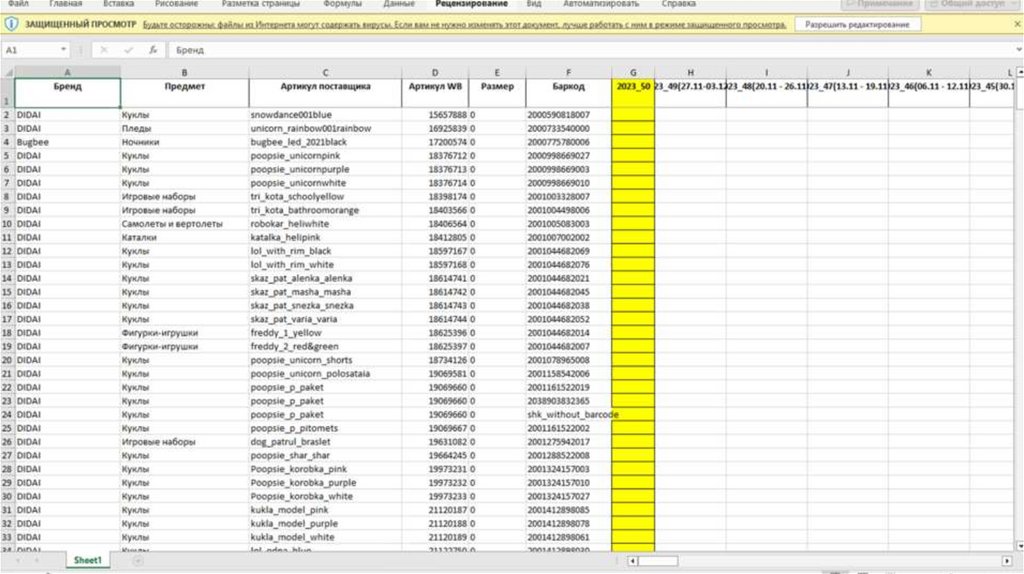Viewport: 1024px width, 574px height.
Task: Switch to the Главная ribbon tab
Action: tap(65, 4)
